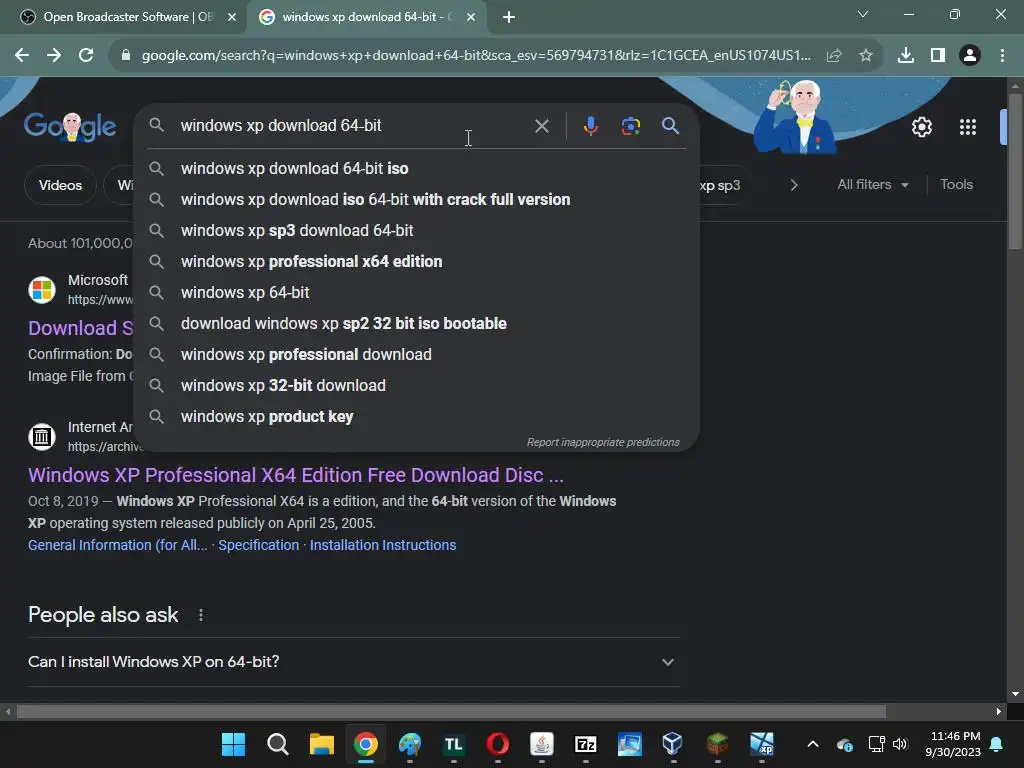Choose suggestion windows xp sp3 download 64-bit
Screen dimensions: 1024x768
point(416,231)
